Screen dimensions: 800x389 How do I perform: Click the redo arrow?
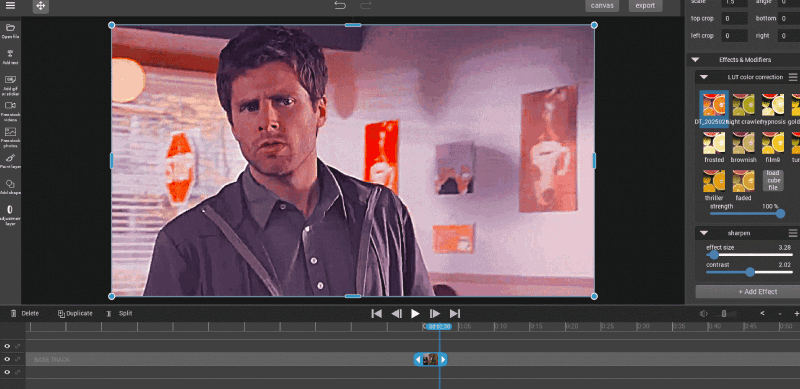(365, 6)
